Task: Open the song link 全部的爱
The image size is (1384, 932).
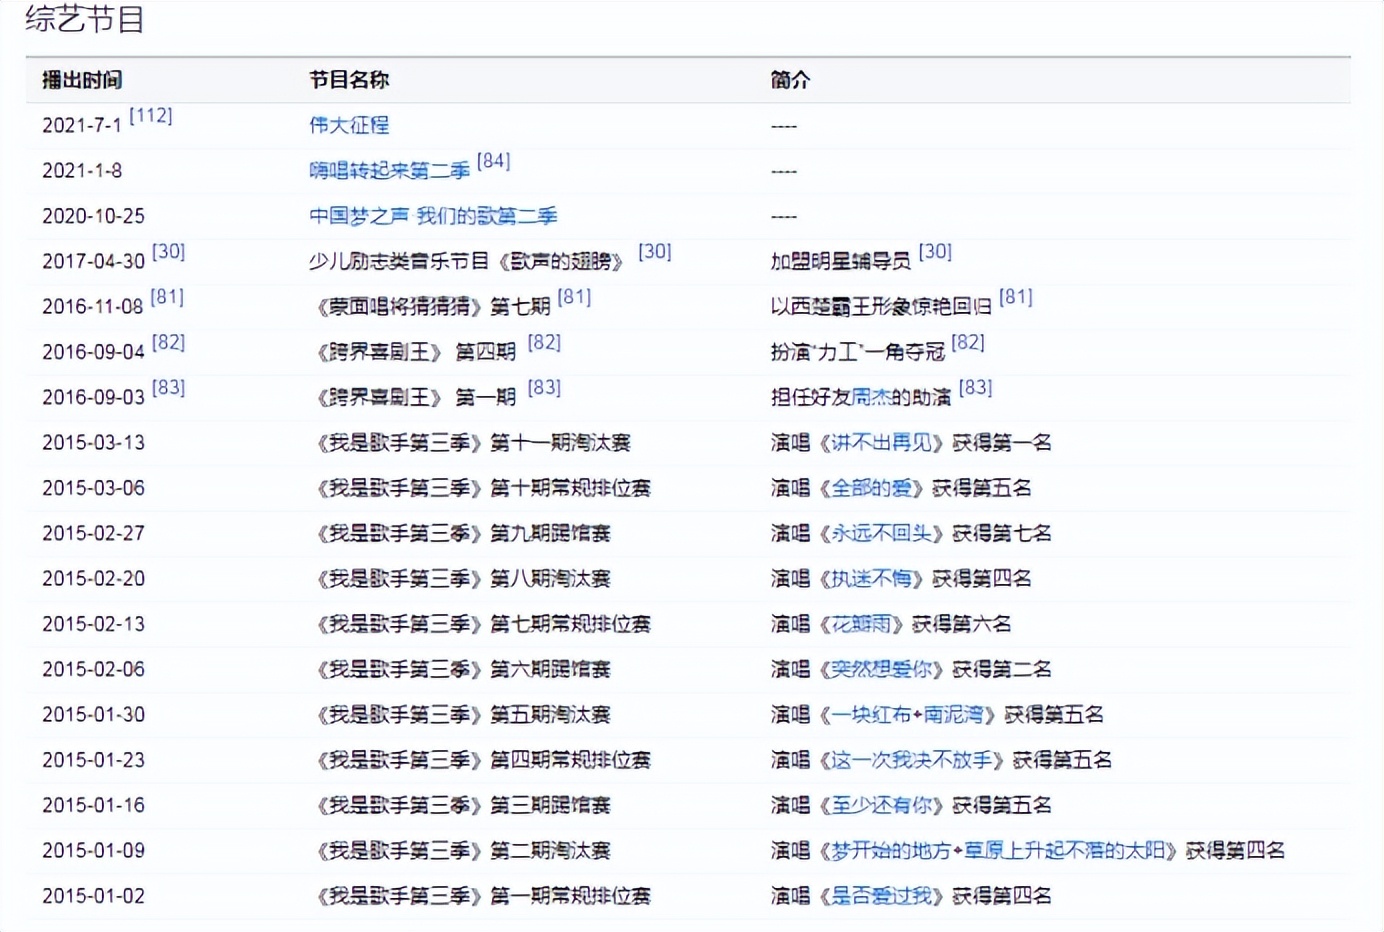Action: click(872, 488)
